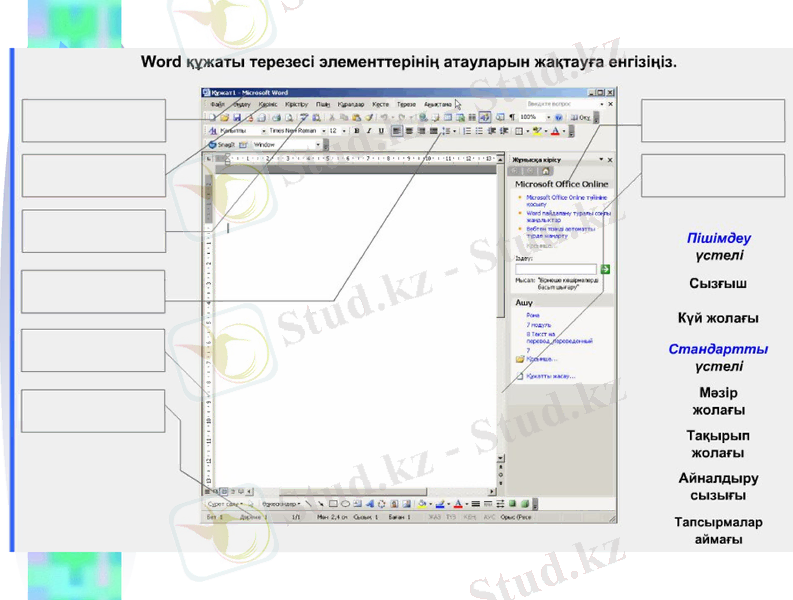Click the Insert WordArt icon
This screenshot has height=600, width=793.
coord(370,504)
